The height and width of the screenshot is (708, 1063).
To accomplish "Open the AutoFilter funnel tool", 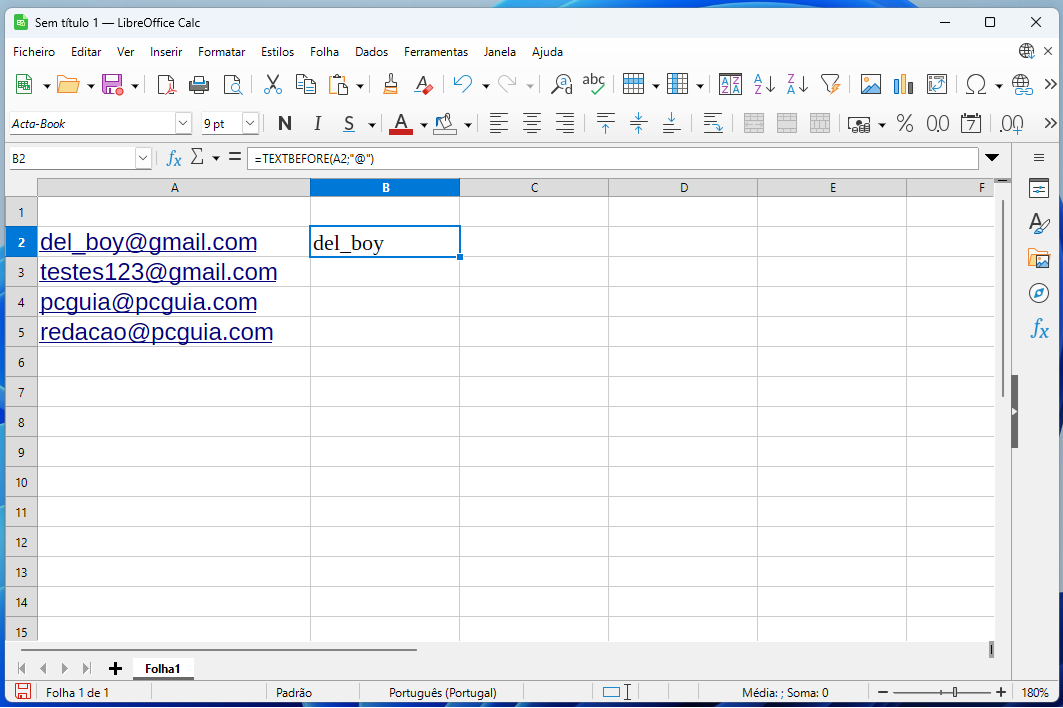I will click(830, 85).
